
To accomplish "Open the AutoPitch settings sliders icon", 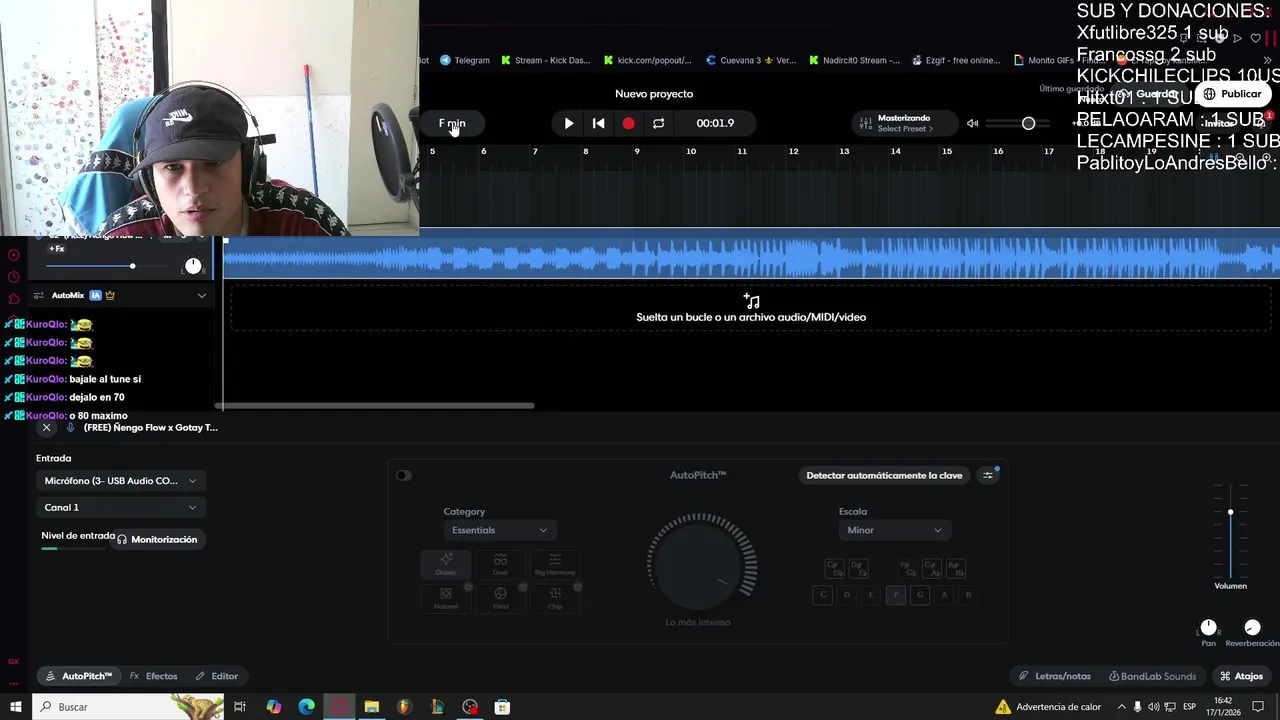I will (x=988, y=475).
